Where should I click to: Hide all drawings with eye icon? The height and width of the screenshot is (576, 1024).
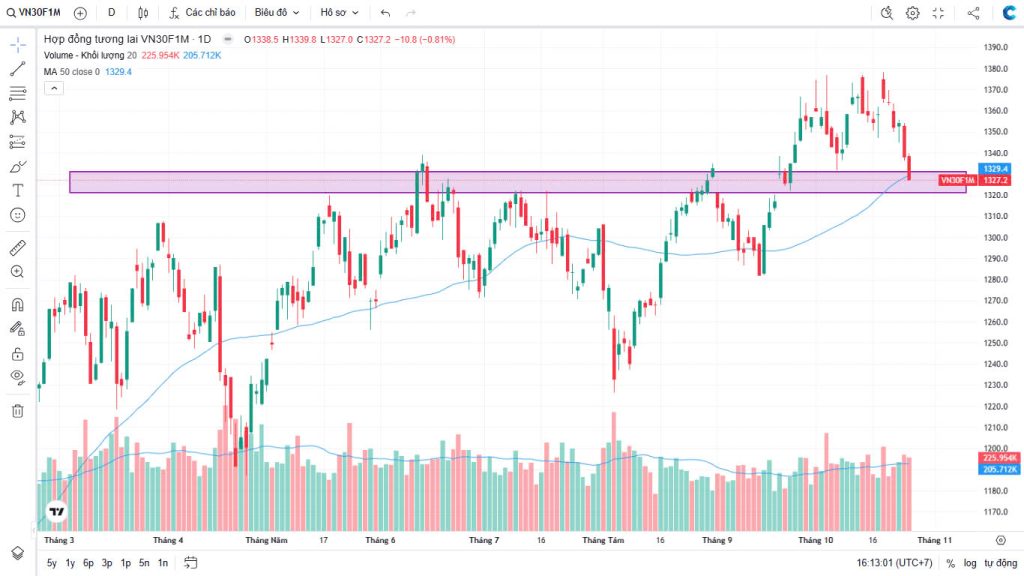[17, 377]
